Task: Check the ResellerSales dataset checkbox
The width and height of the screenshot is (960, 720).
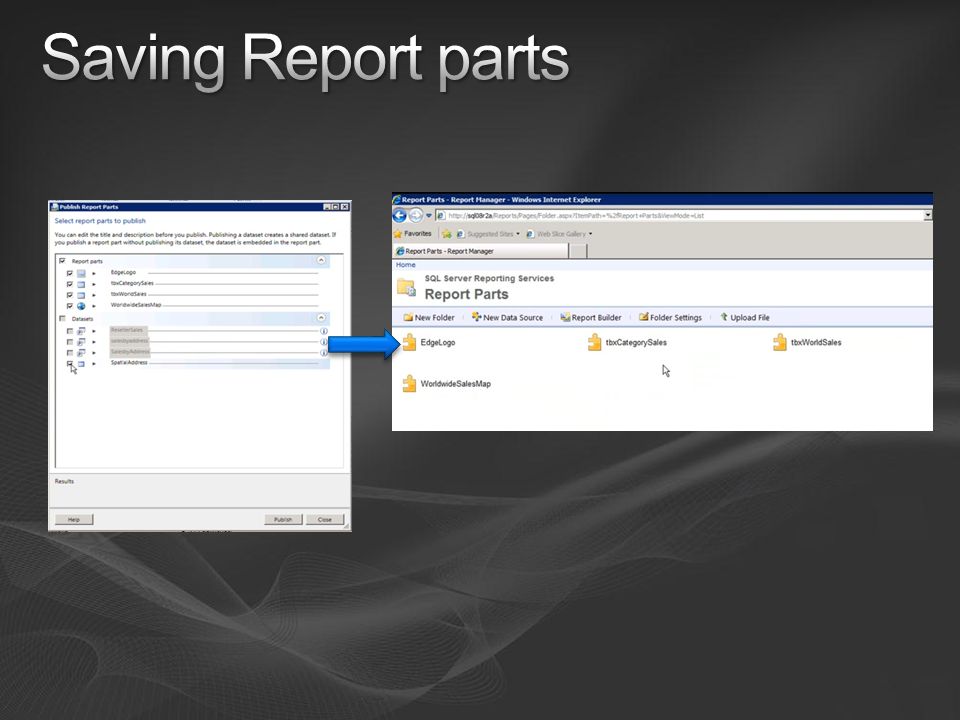Action: point(70,331)
